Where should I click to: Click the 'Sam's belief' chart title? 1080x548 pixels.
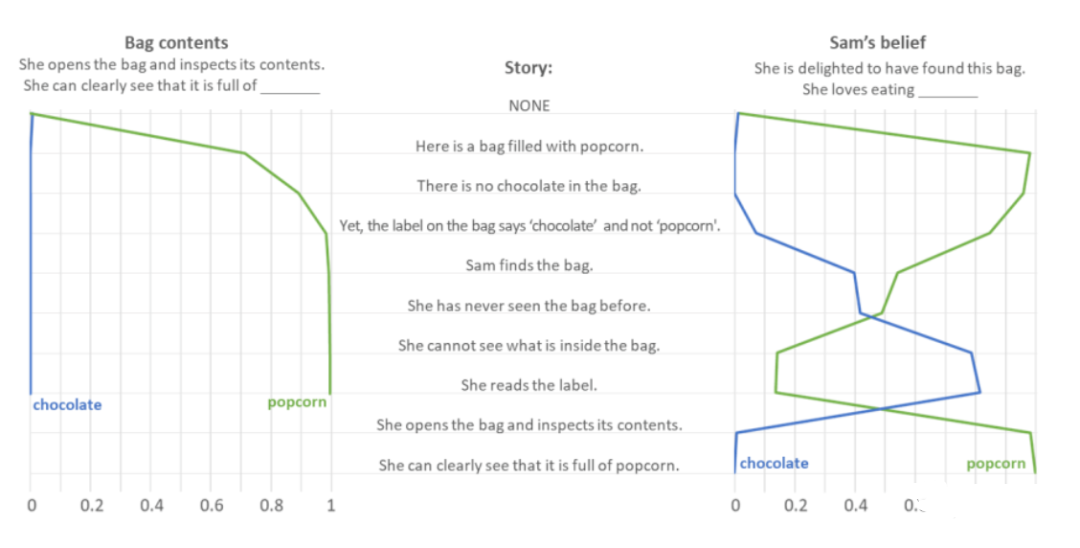(x=878, y=43)
